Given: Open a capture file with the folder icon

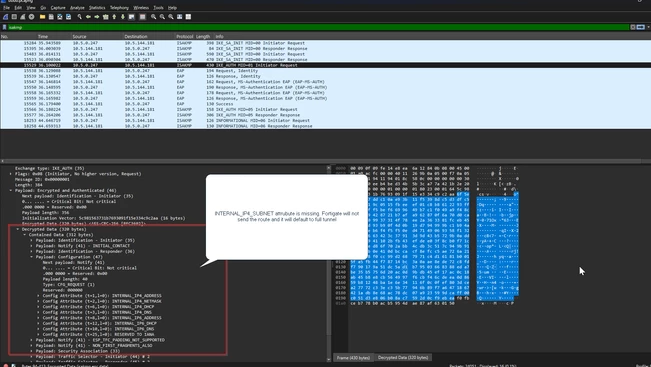Looking at the screenshot, I should (x=42, y=17).
